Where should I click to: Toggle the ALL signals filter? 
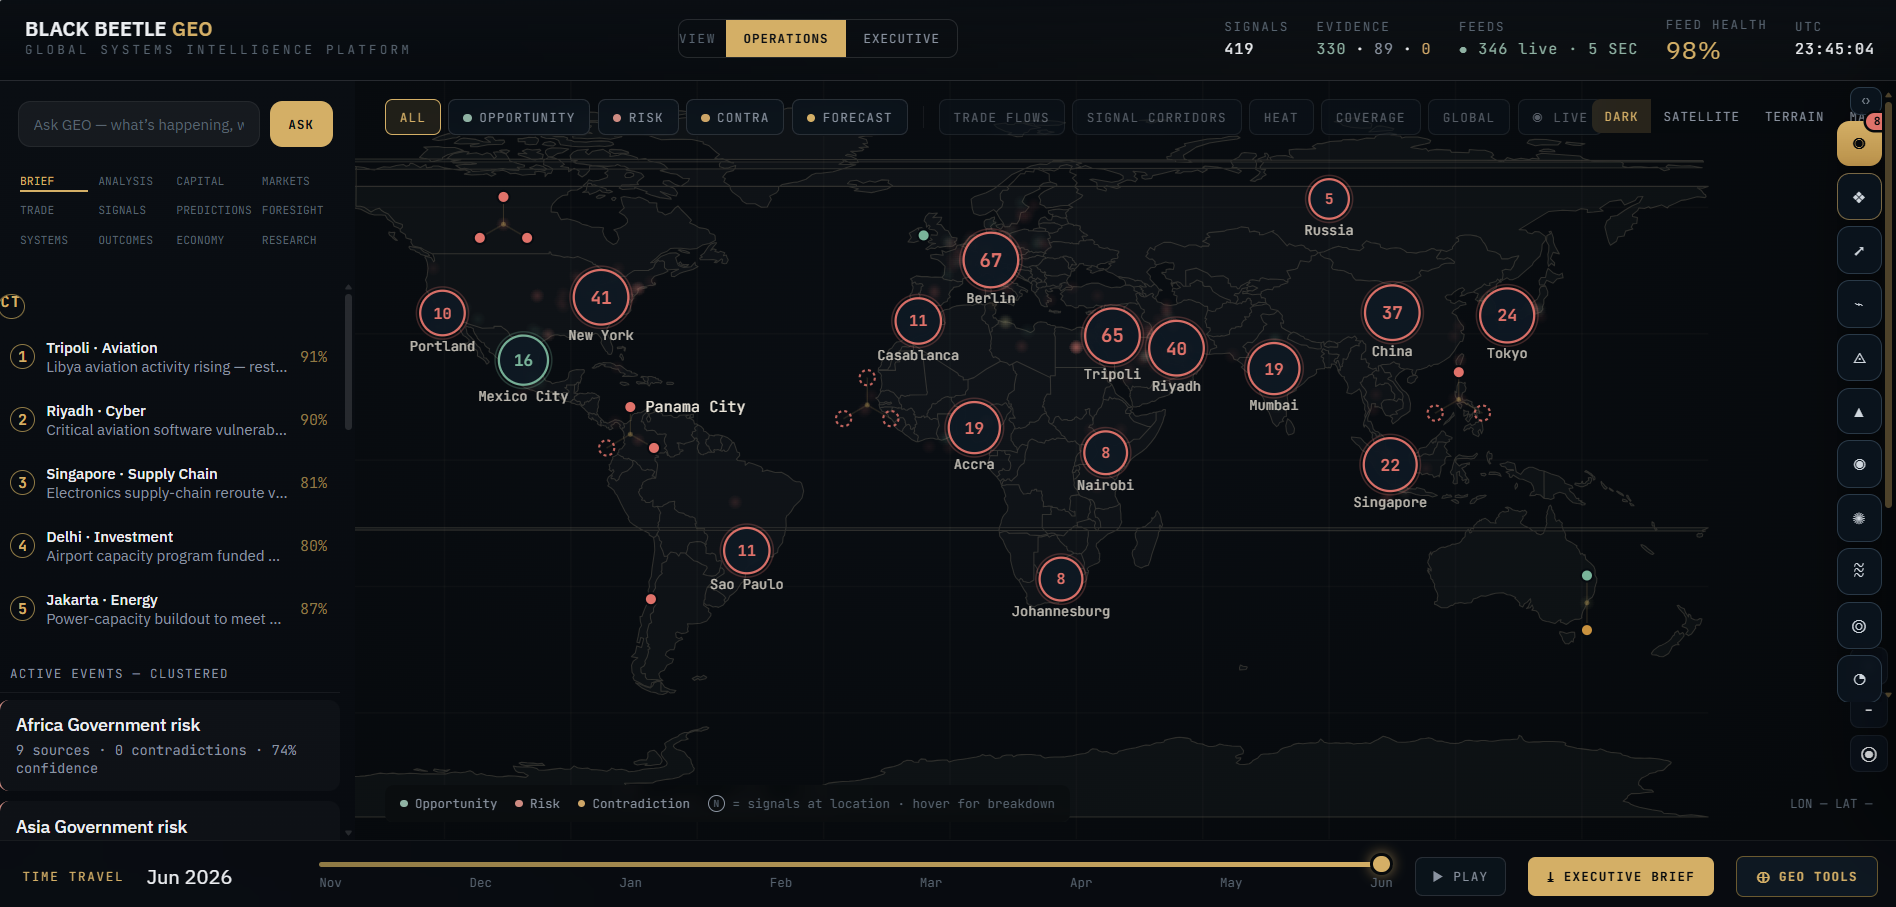412,117
